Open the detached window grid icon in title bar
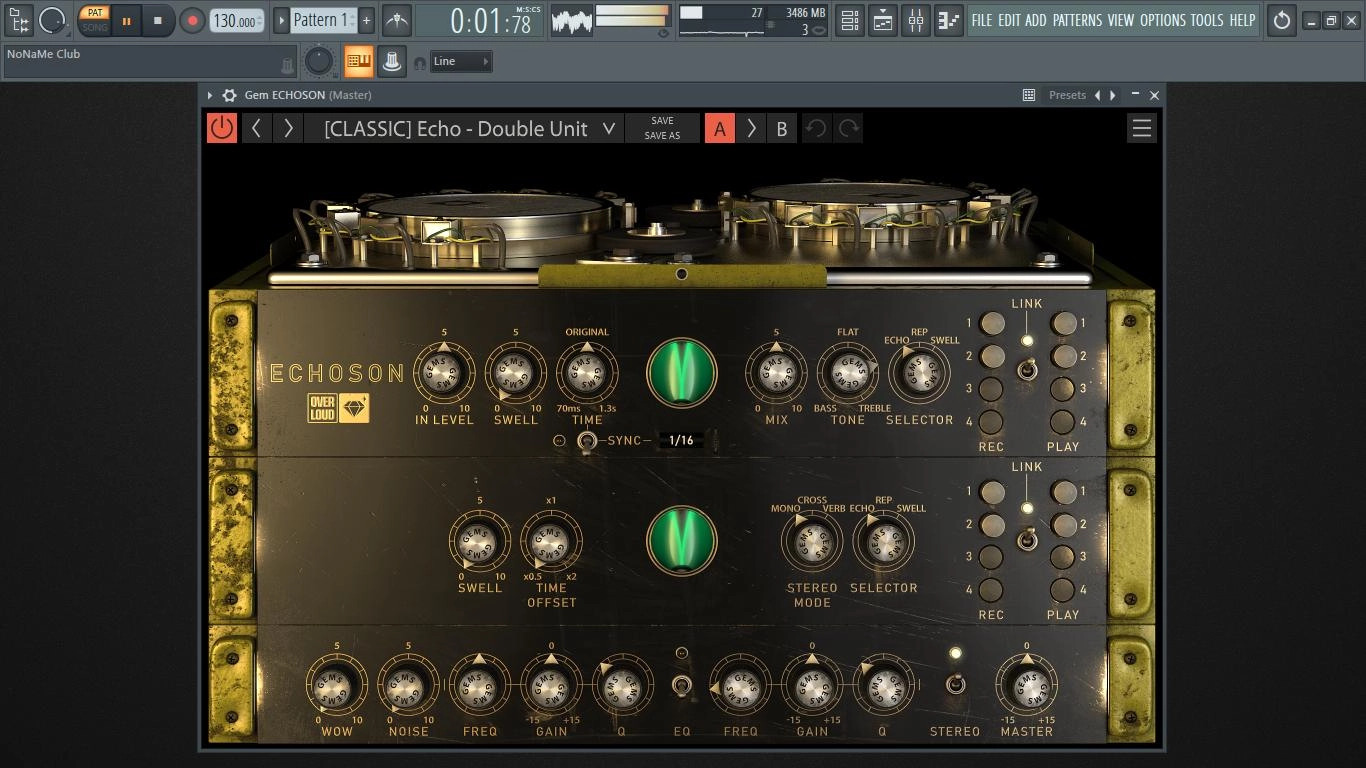 pos(1028,95)
